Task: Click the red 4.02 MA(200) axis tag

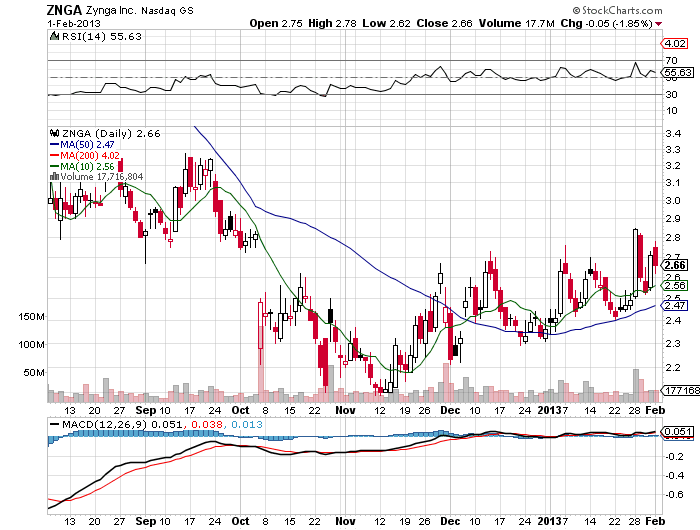Action: click(x=675, y=43)
